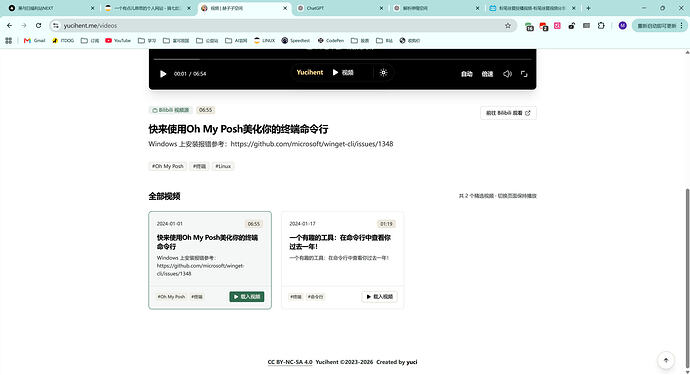Select the #Linux tag
This screenshot has width=690, height=375.
click(x=223, y=166)
